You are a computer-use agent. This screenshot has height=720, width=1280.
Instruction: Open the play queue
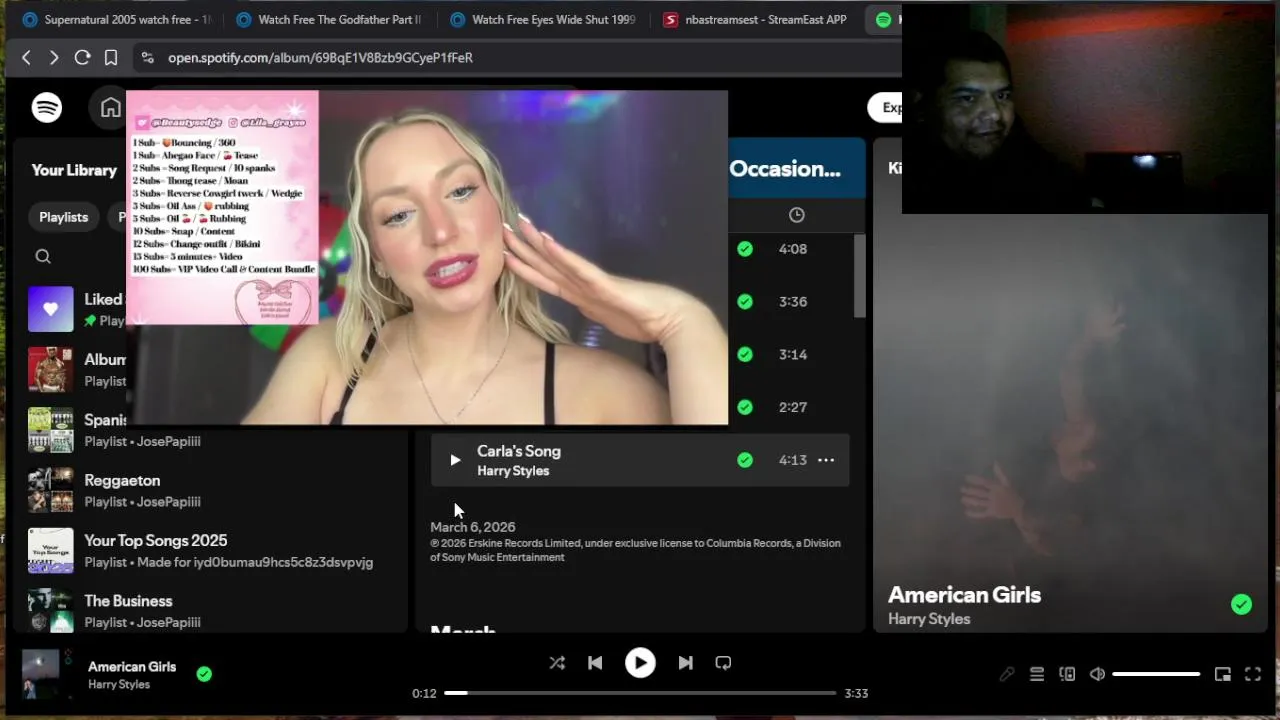click(1037, 674)
